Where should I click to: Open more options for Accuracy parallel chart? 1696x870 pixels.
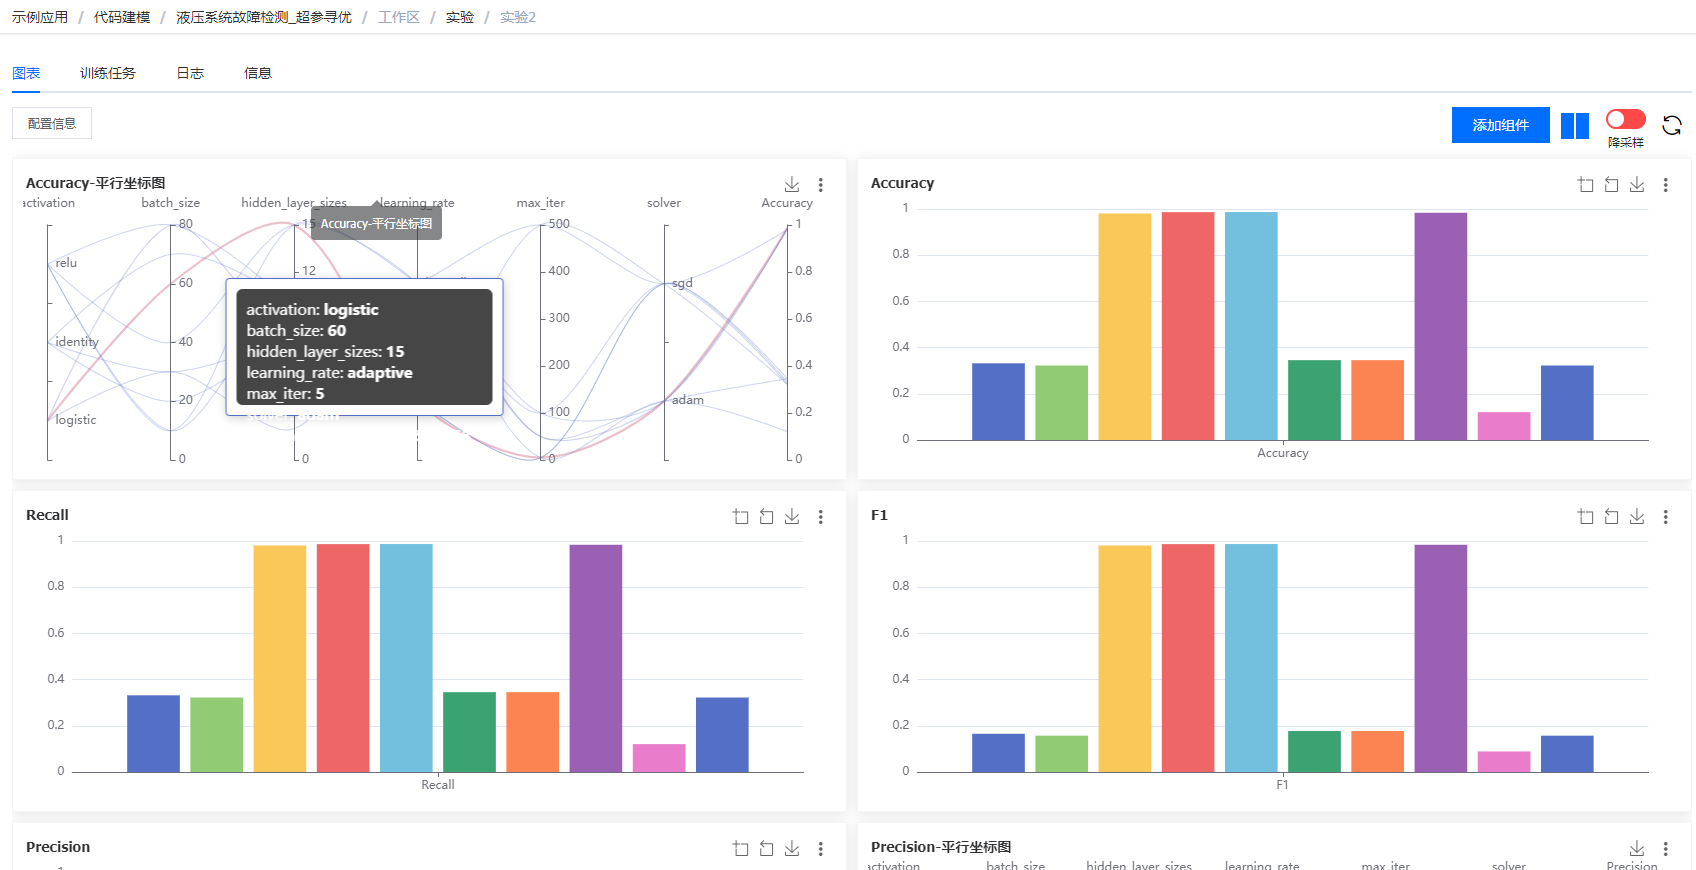point(821,185)
